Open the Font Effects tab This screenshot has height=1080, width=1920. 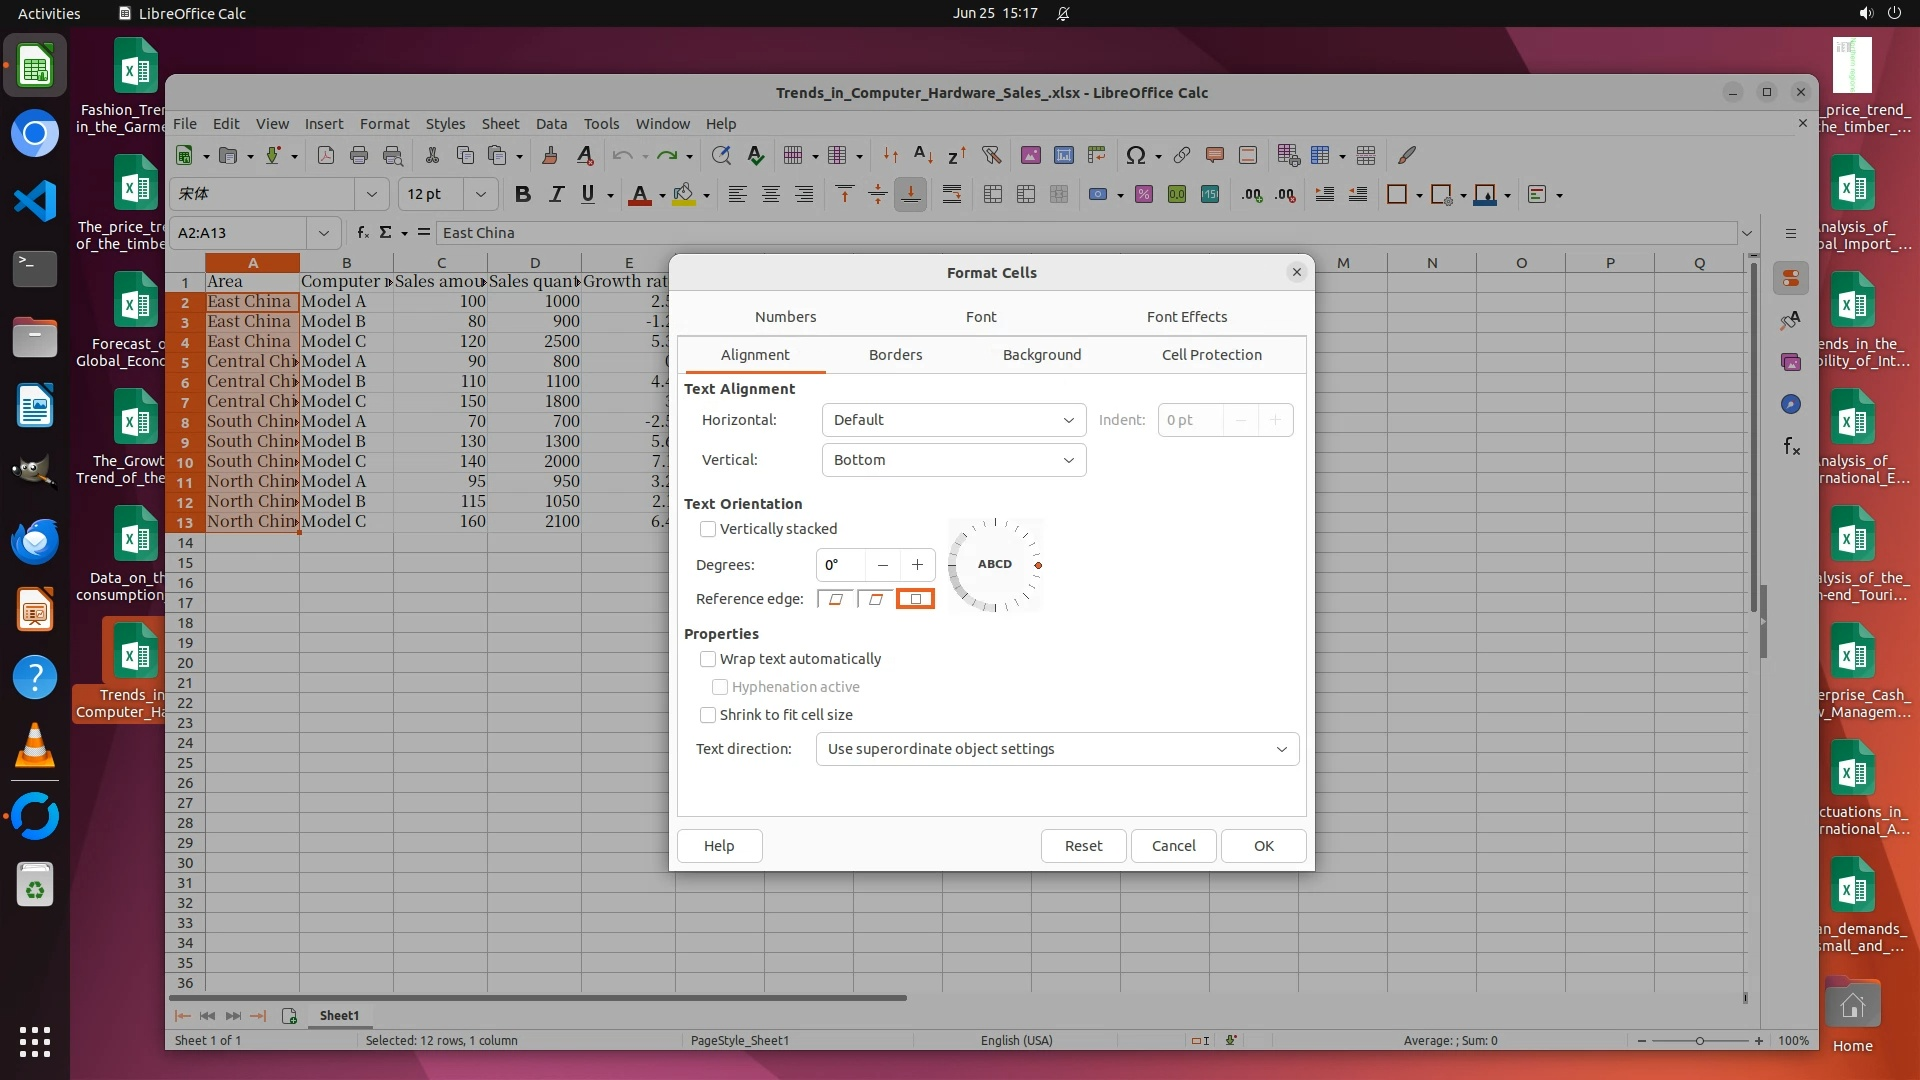click(1186, 317)
